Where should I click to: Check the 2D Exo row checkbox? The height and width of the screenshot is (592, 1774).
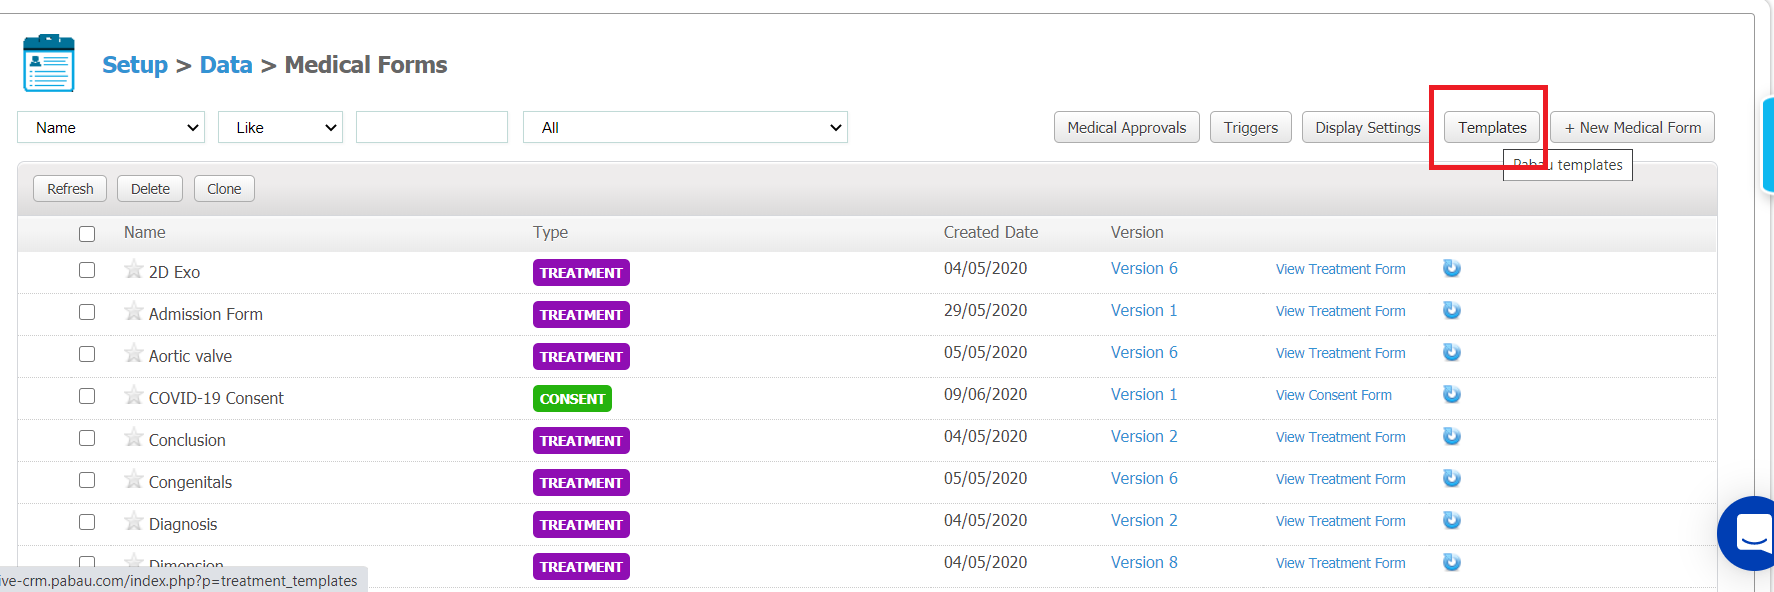click(87, 270)
